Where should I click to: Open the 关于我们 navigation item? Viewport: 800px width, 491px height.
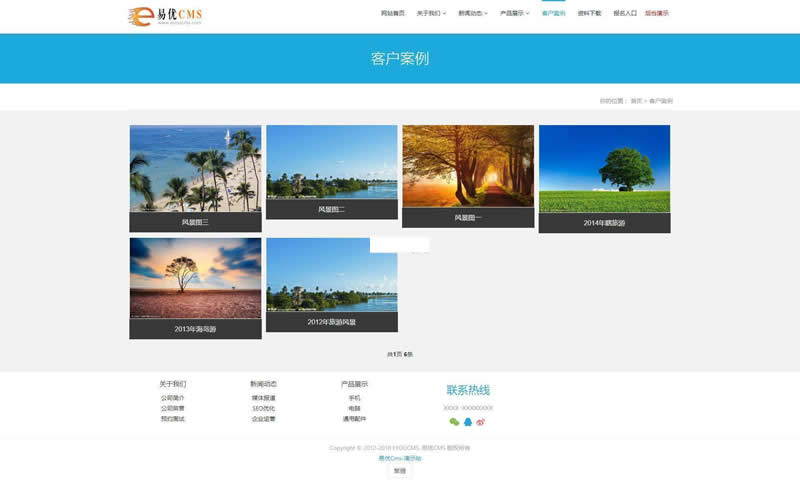[428, 13]
